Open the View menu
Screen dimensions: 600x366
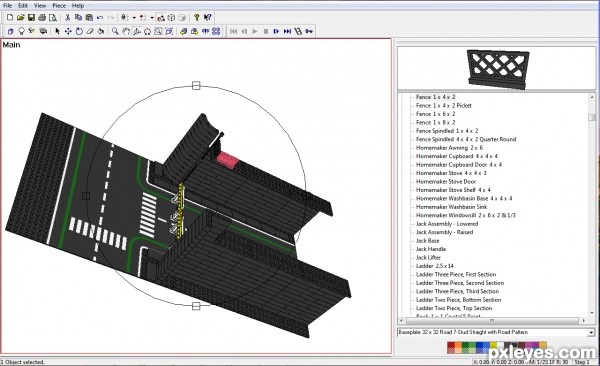[40, 6]
